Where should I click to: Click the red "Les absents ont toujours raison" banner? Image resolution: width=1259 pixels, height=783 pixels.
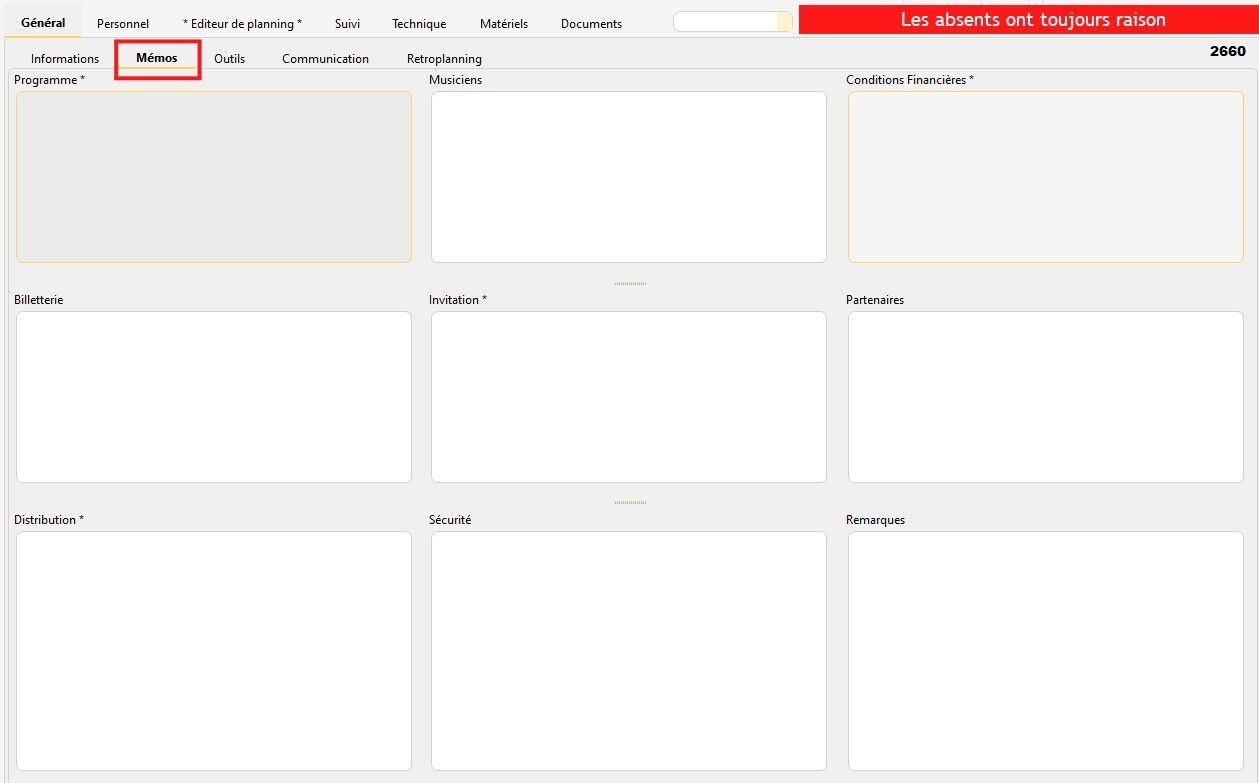click(x=1032, y=20)
